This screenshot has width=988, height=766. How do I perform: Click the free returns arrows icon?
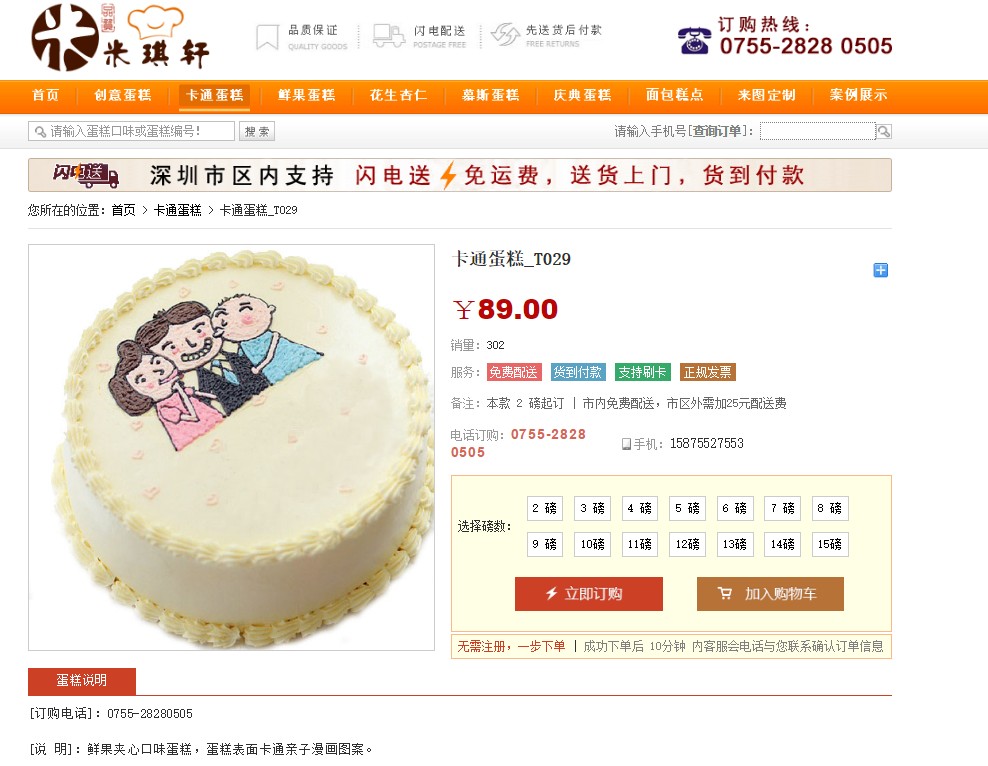tap(505, 35)
